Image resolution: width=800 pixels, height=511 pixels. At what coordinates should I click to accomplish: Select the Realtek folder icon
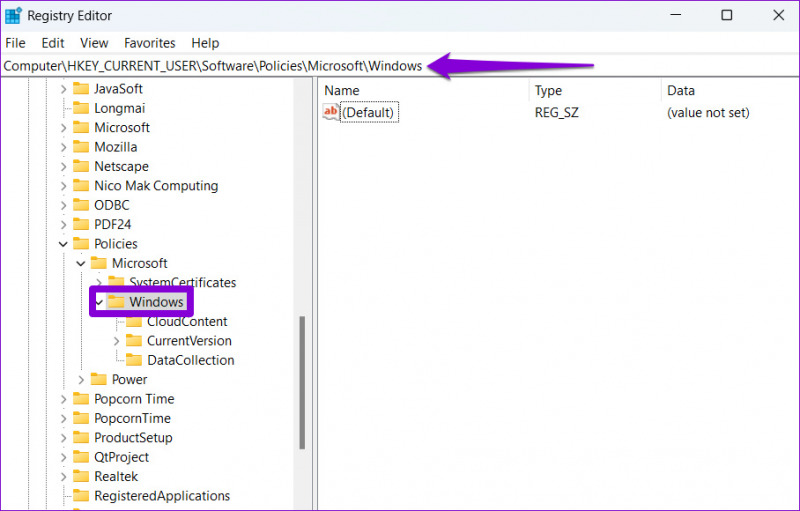pyautogui.click(x=81, y=476)
